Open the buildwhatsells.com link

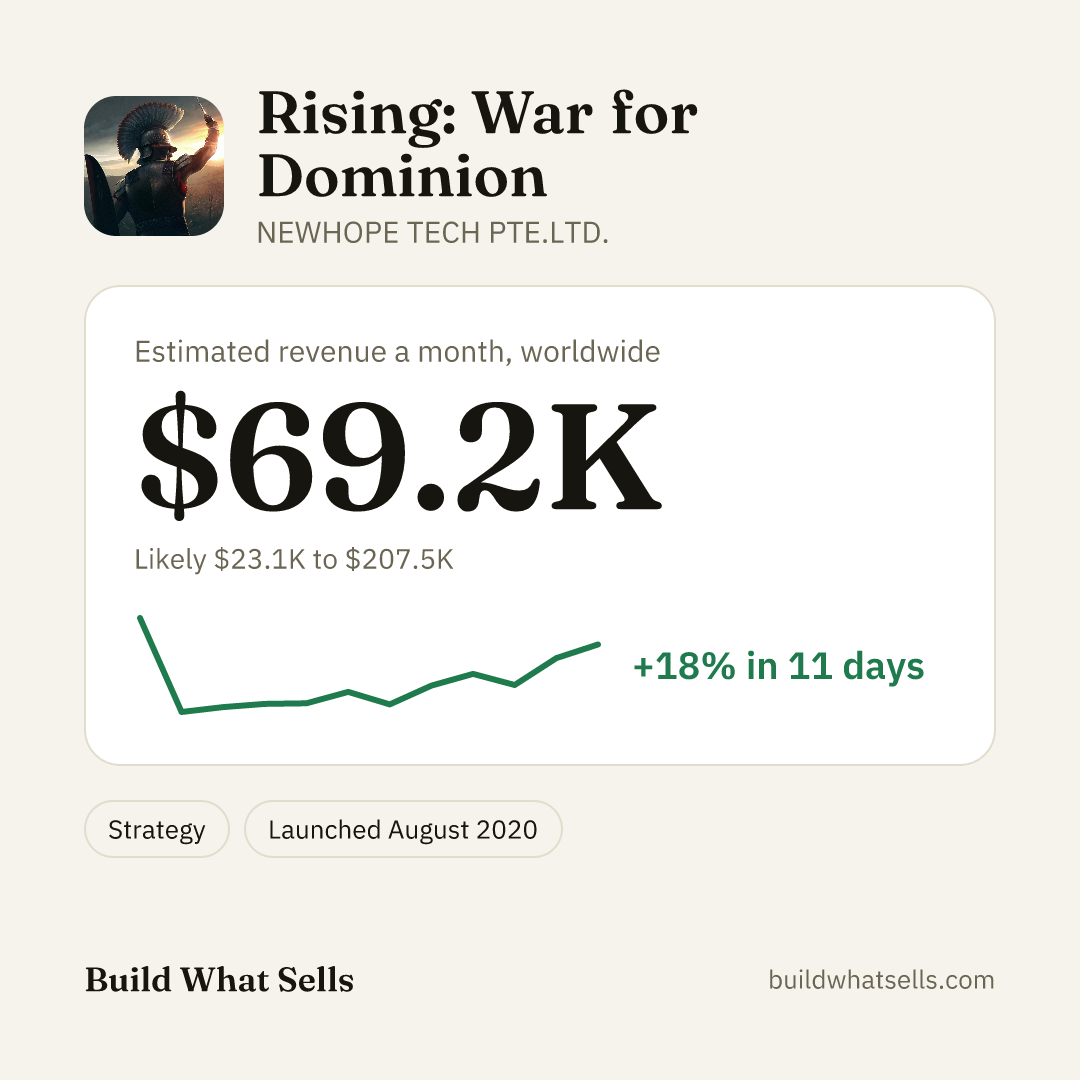(x=881, y=979)
